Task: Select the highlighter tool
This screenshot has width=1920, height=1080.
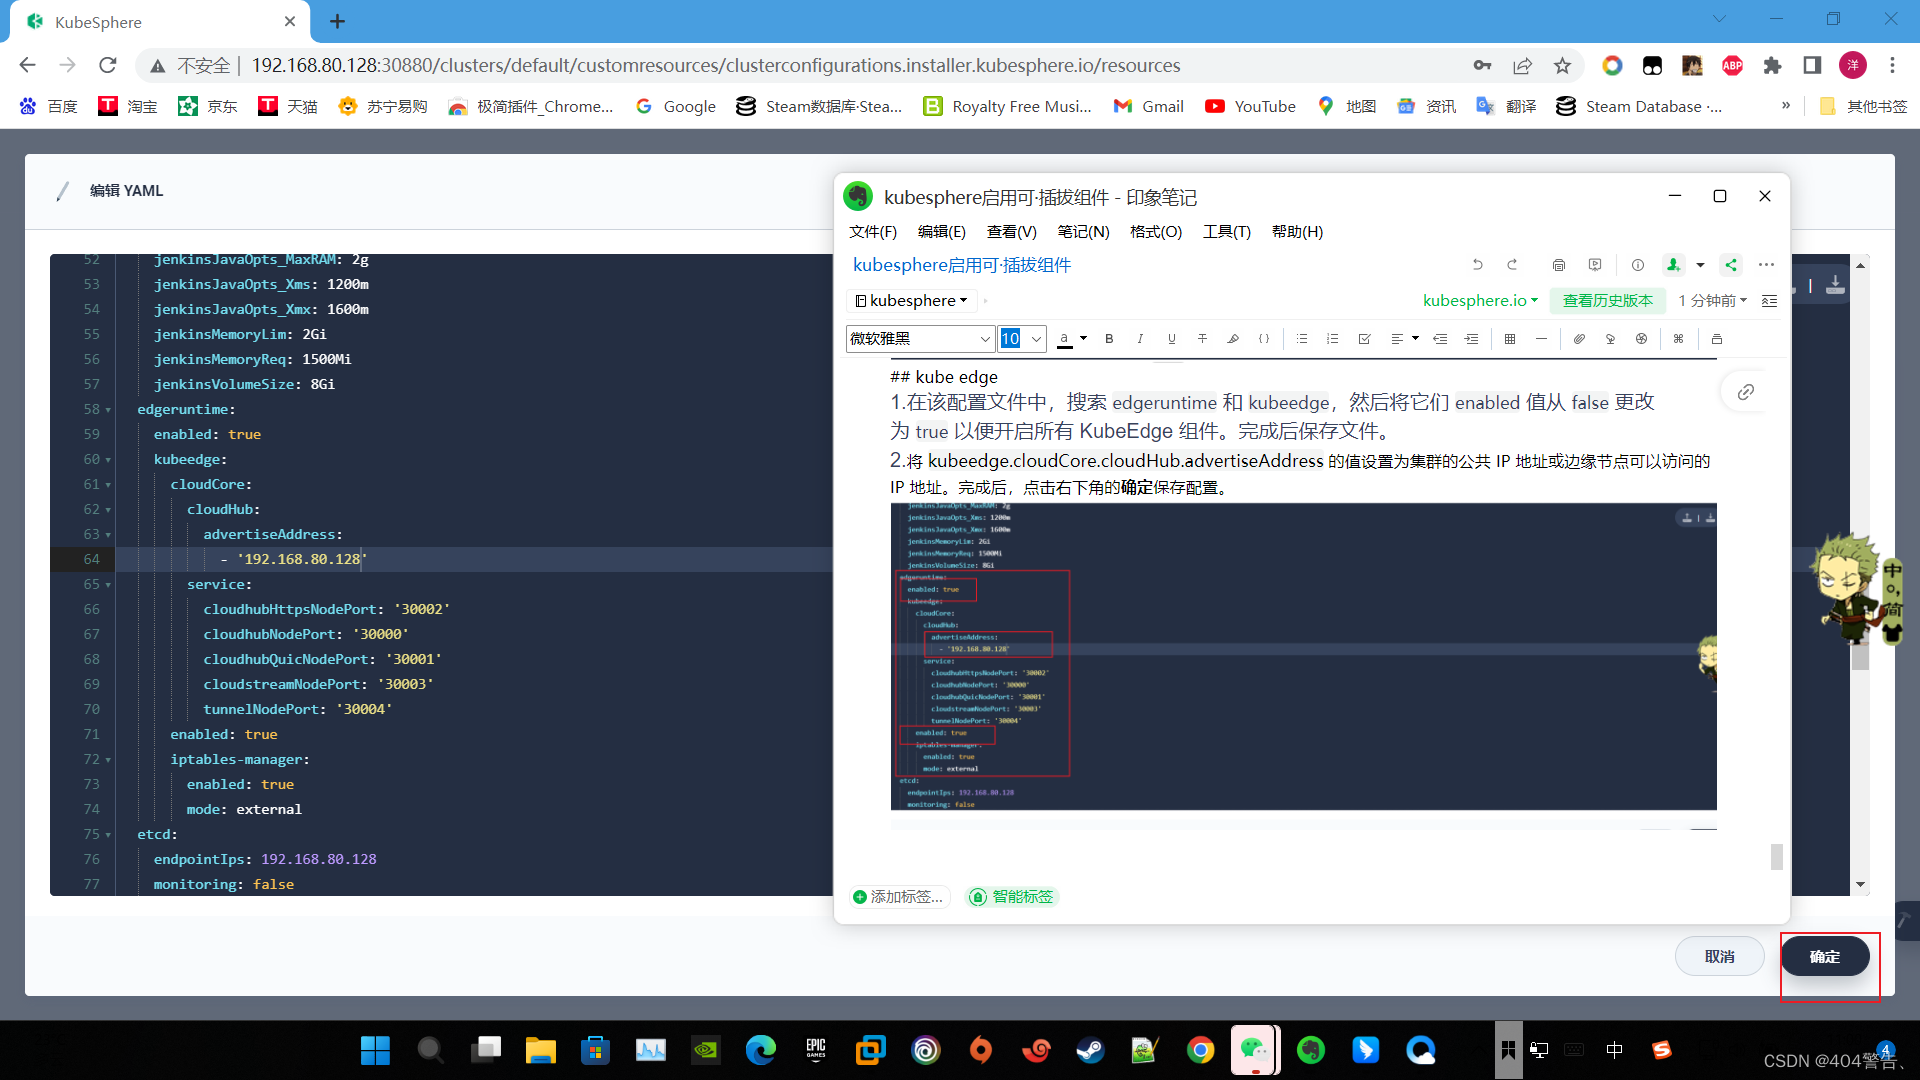Action: pyautogui.click(x=1233, y=339)
